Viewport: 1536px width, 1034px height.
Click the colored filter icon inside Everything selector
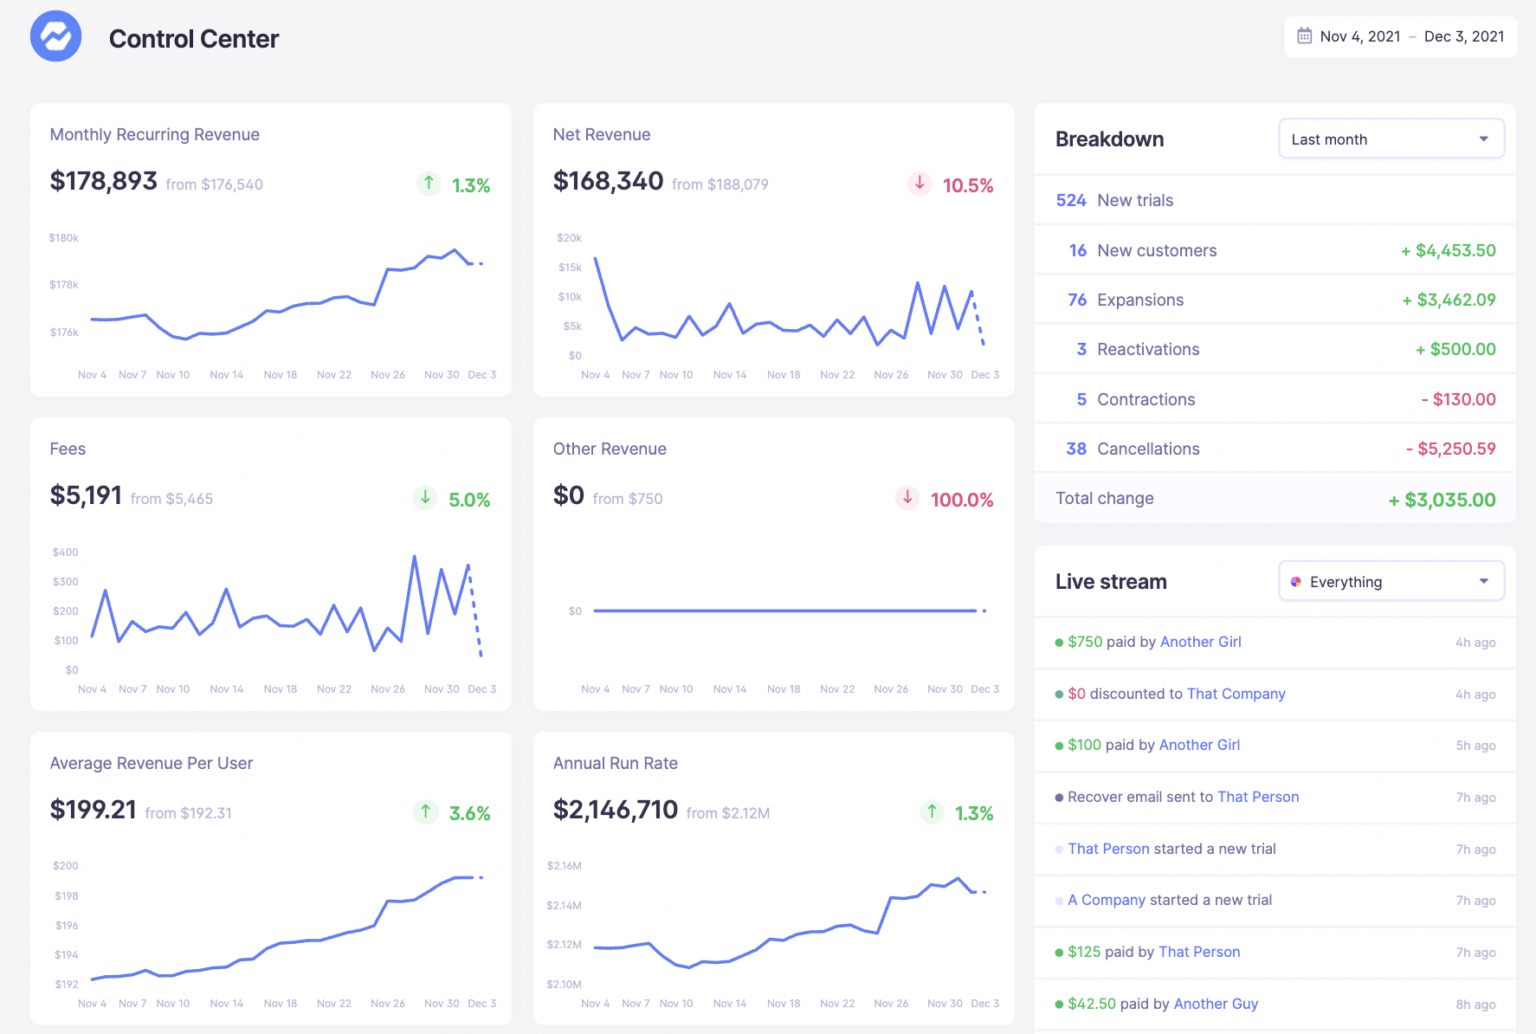pyautogui.click(x=1297, y=581)
